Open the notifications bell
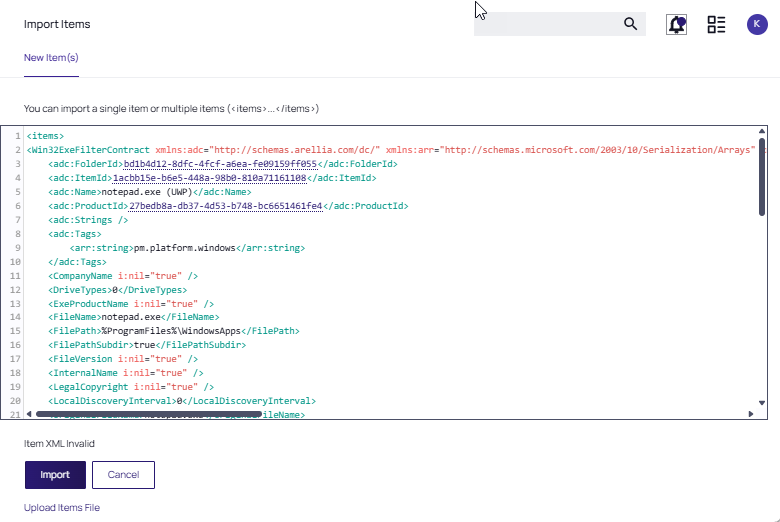 [x=677, y=25]
